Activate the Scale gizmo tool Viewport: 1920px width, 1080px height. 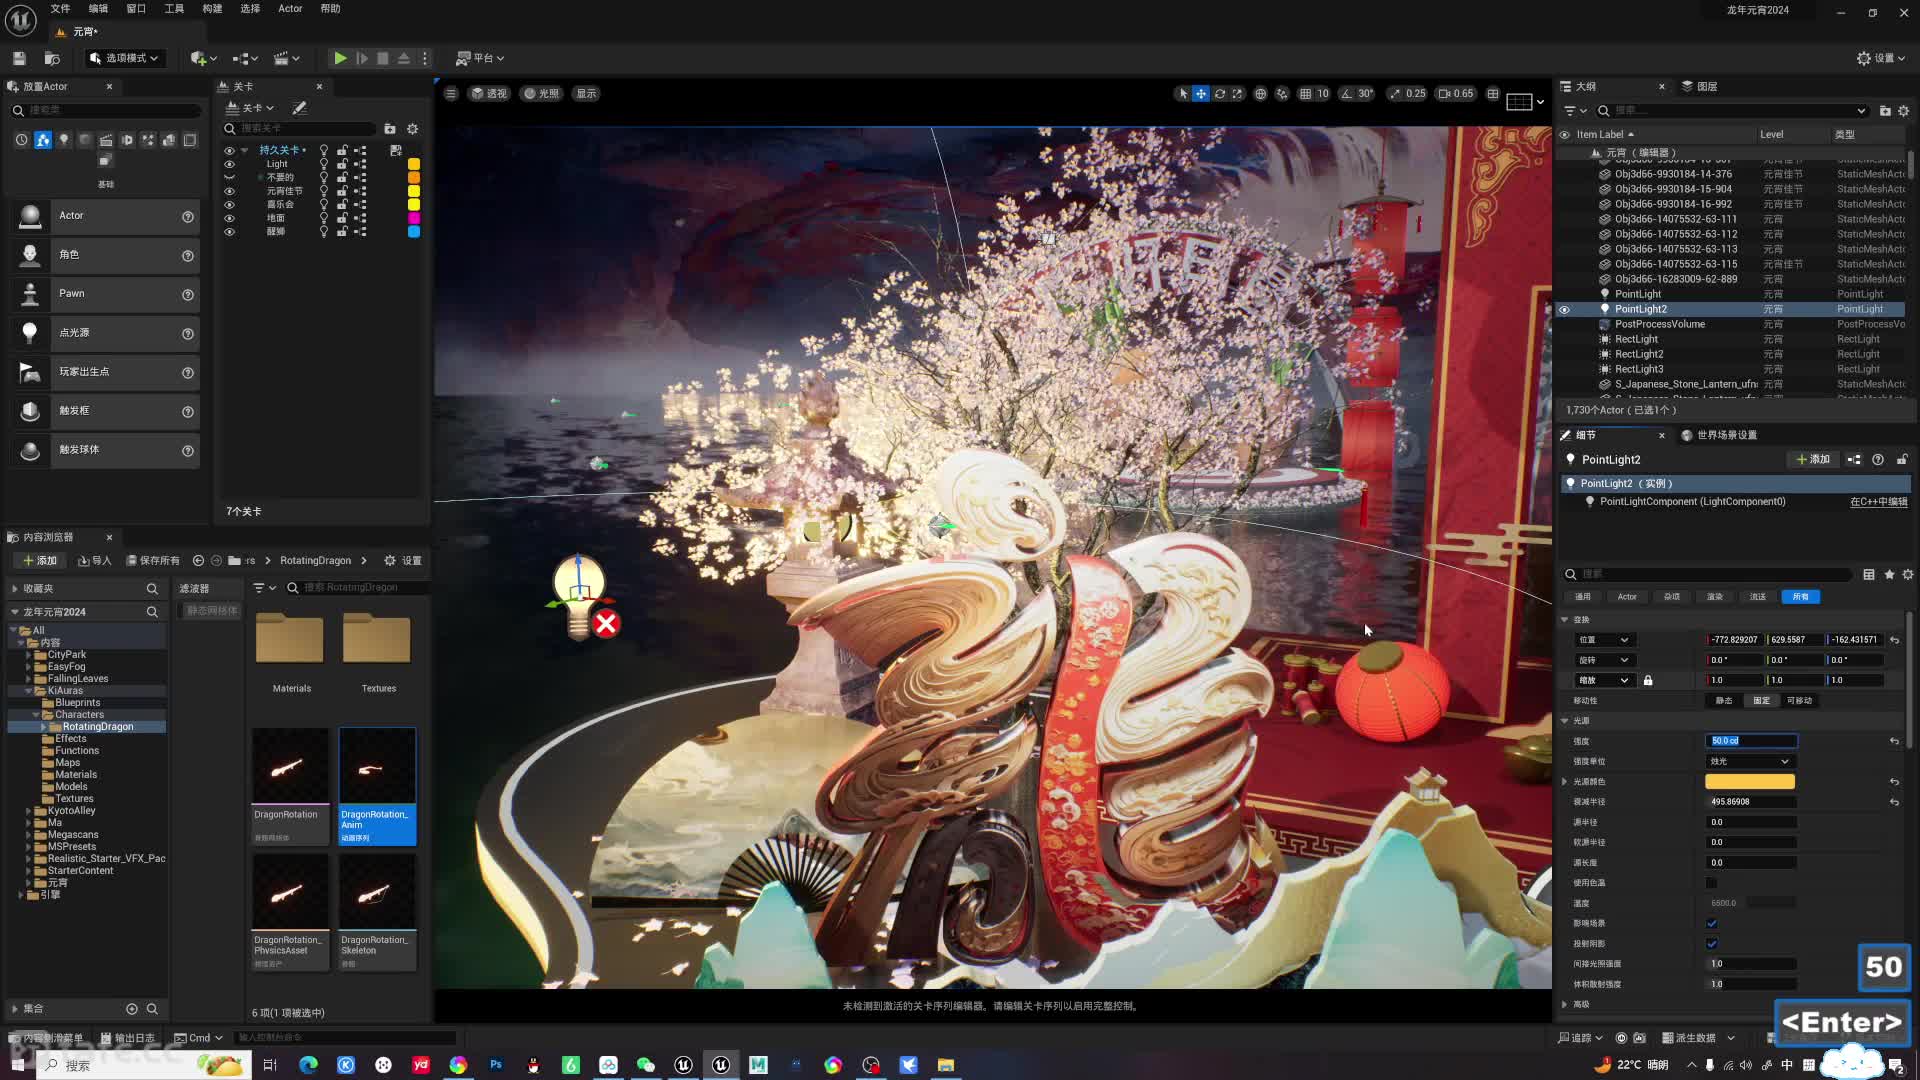click(1237, 93)
